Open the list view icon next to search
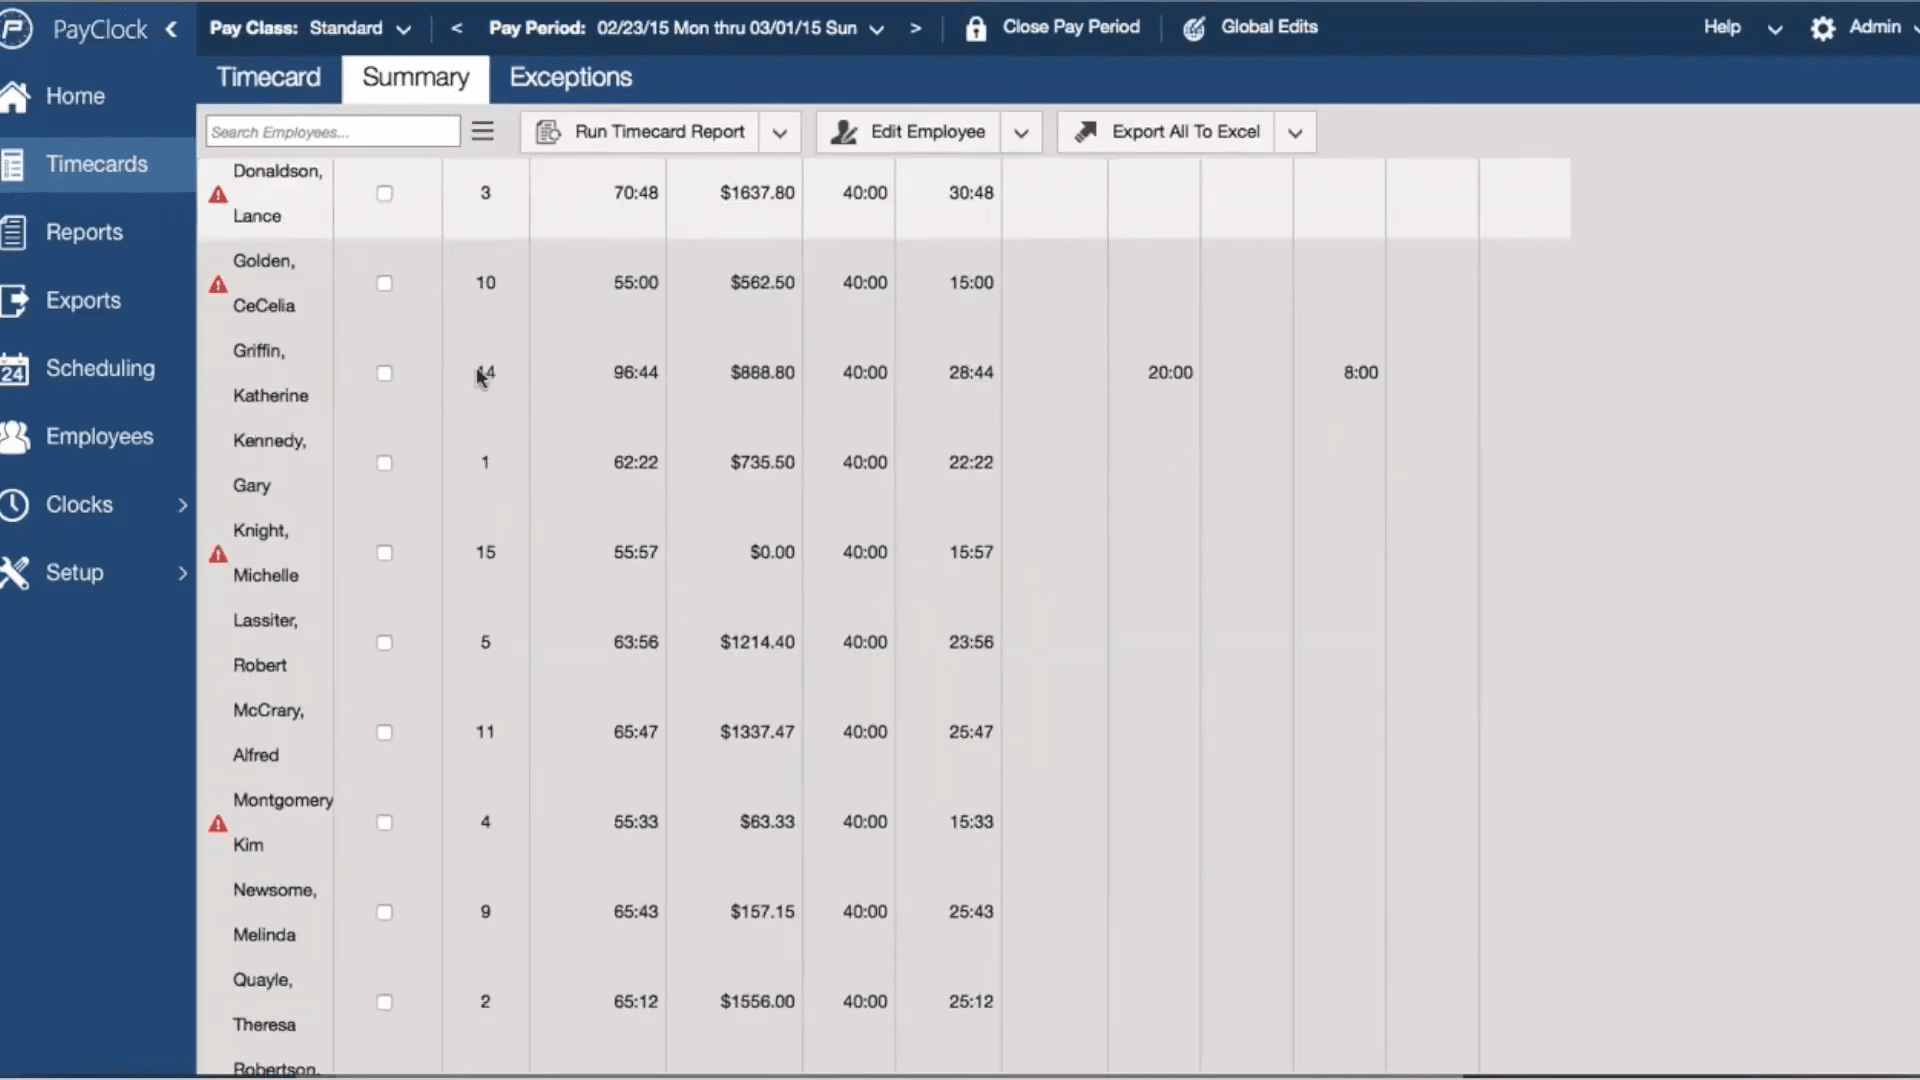Viewport: 1920px width, 1080px height. click(x=483, y=130)
